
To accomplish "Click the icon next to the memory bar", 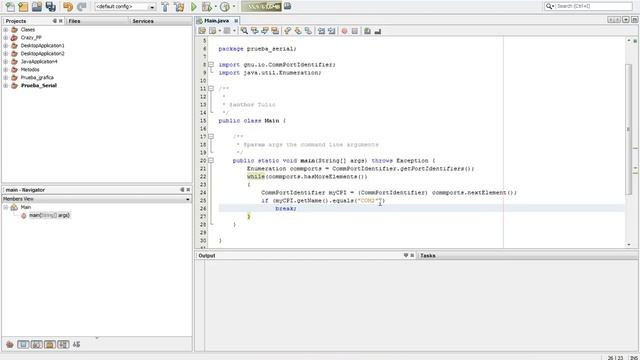I will tap(287, 6).
